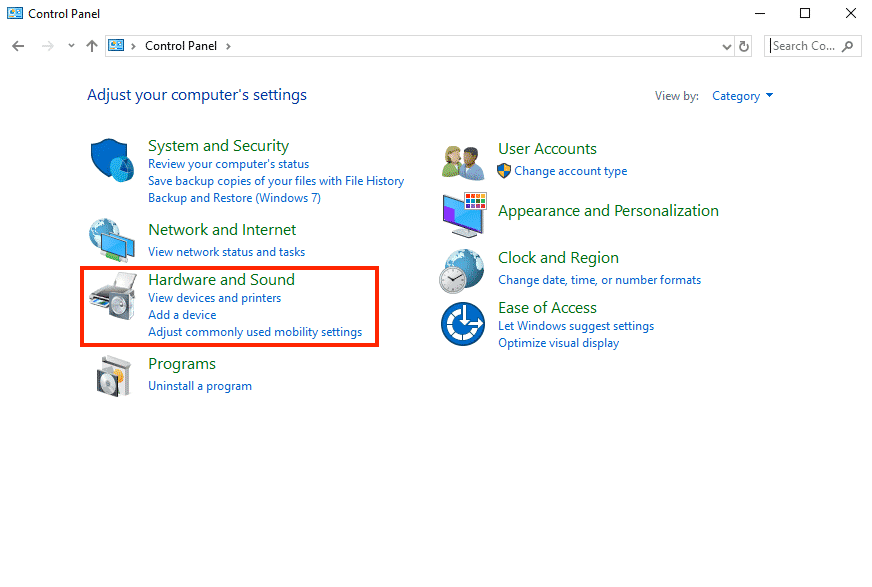This screenshot has width=872, height=587.
Task: Open View devices and printers link
Action: coord(214,298)
